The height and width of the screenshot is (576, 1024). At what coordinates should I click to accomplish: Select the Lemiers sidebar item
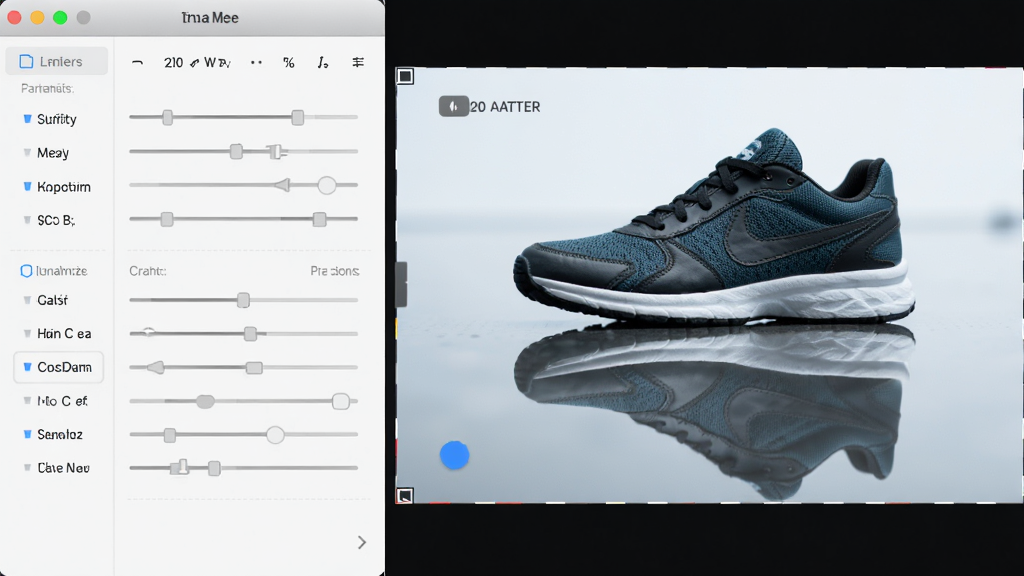click(x=57, y=61)
